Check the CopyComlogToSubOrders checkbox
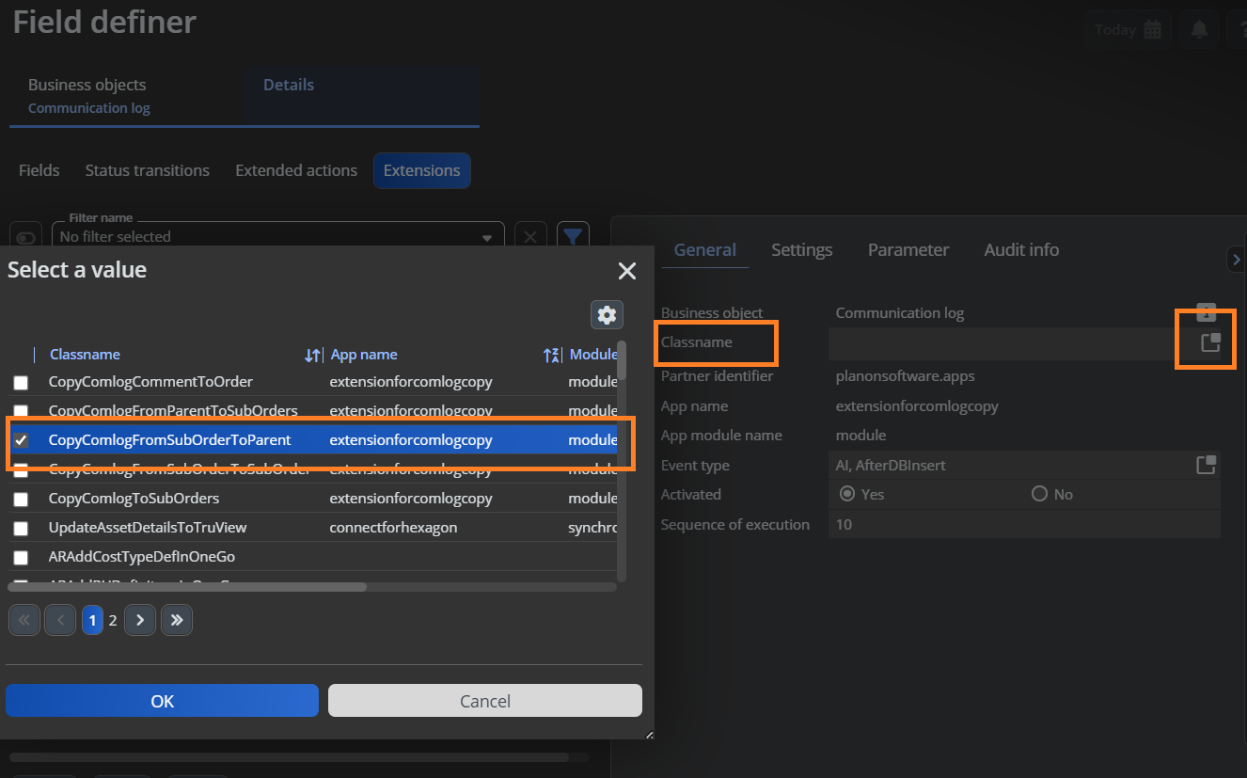 click(21, 498)
